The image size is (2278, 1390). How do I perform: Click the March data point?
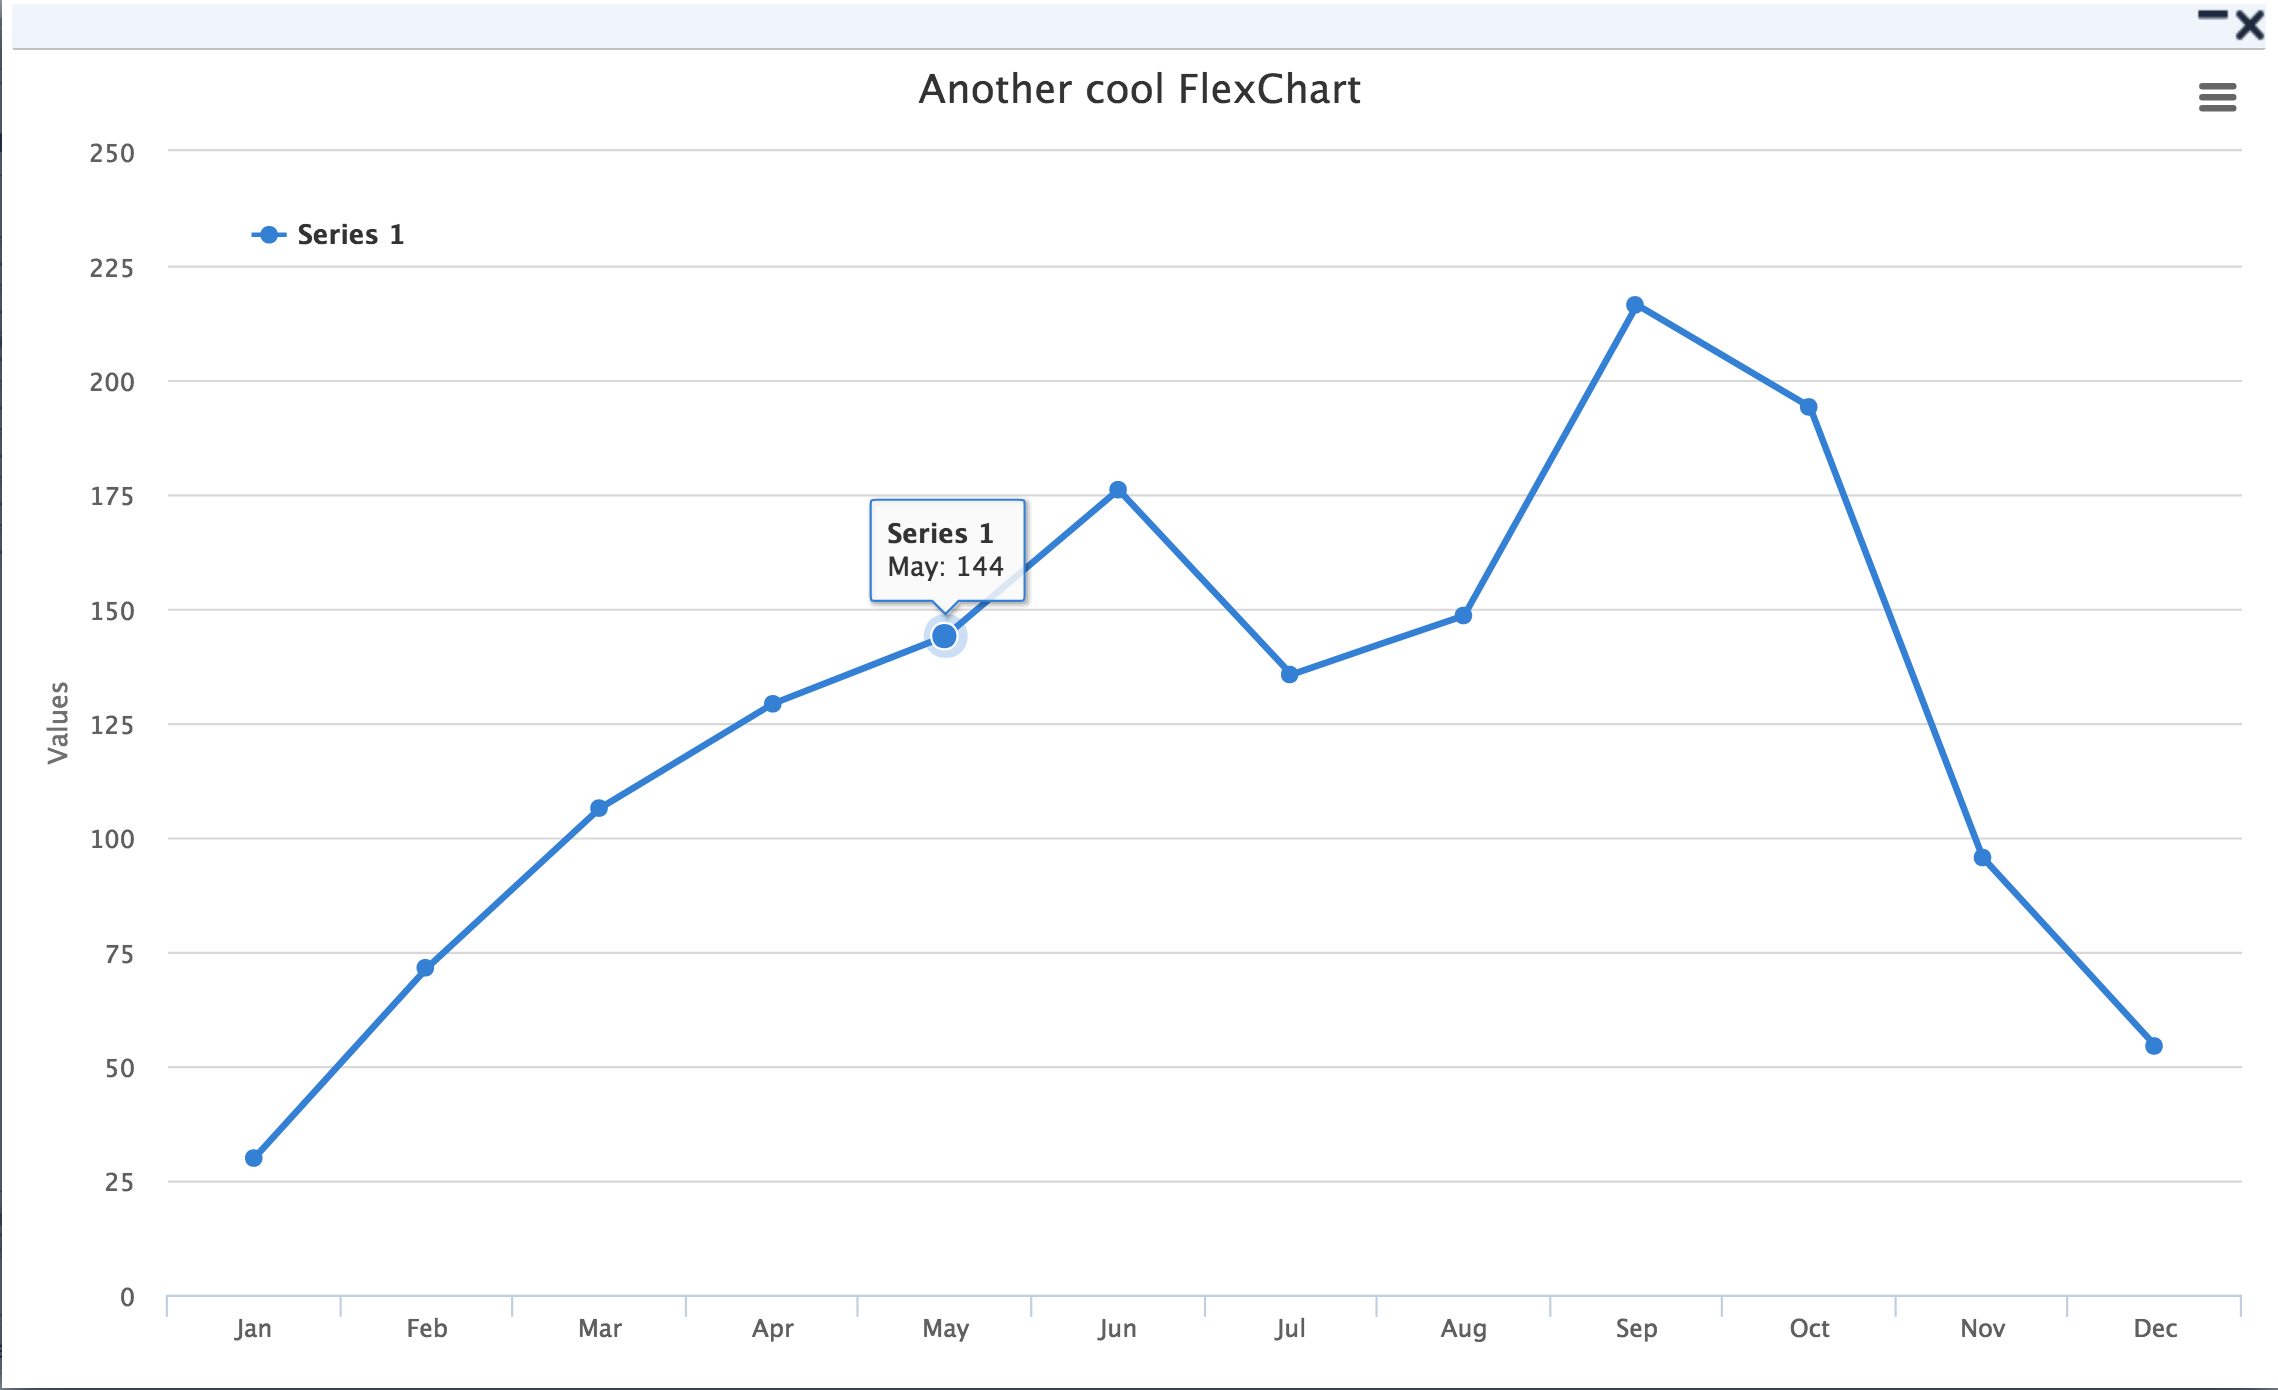599,808
